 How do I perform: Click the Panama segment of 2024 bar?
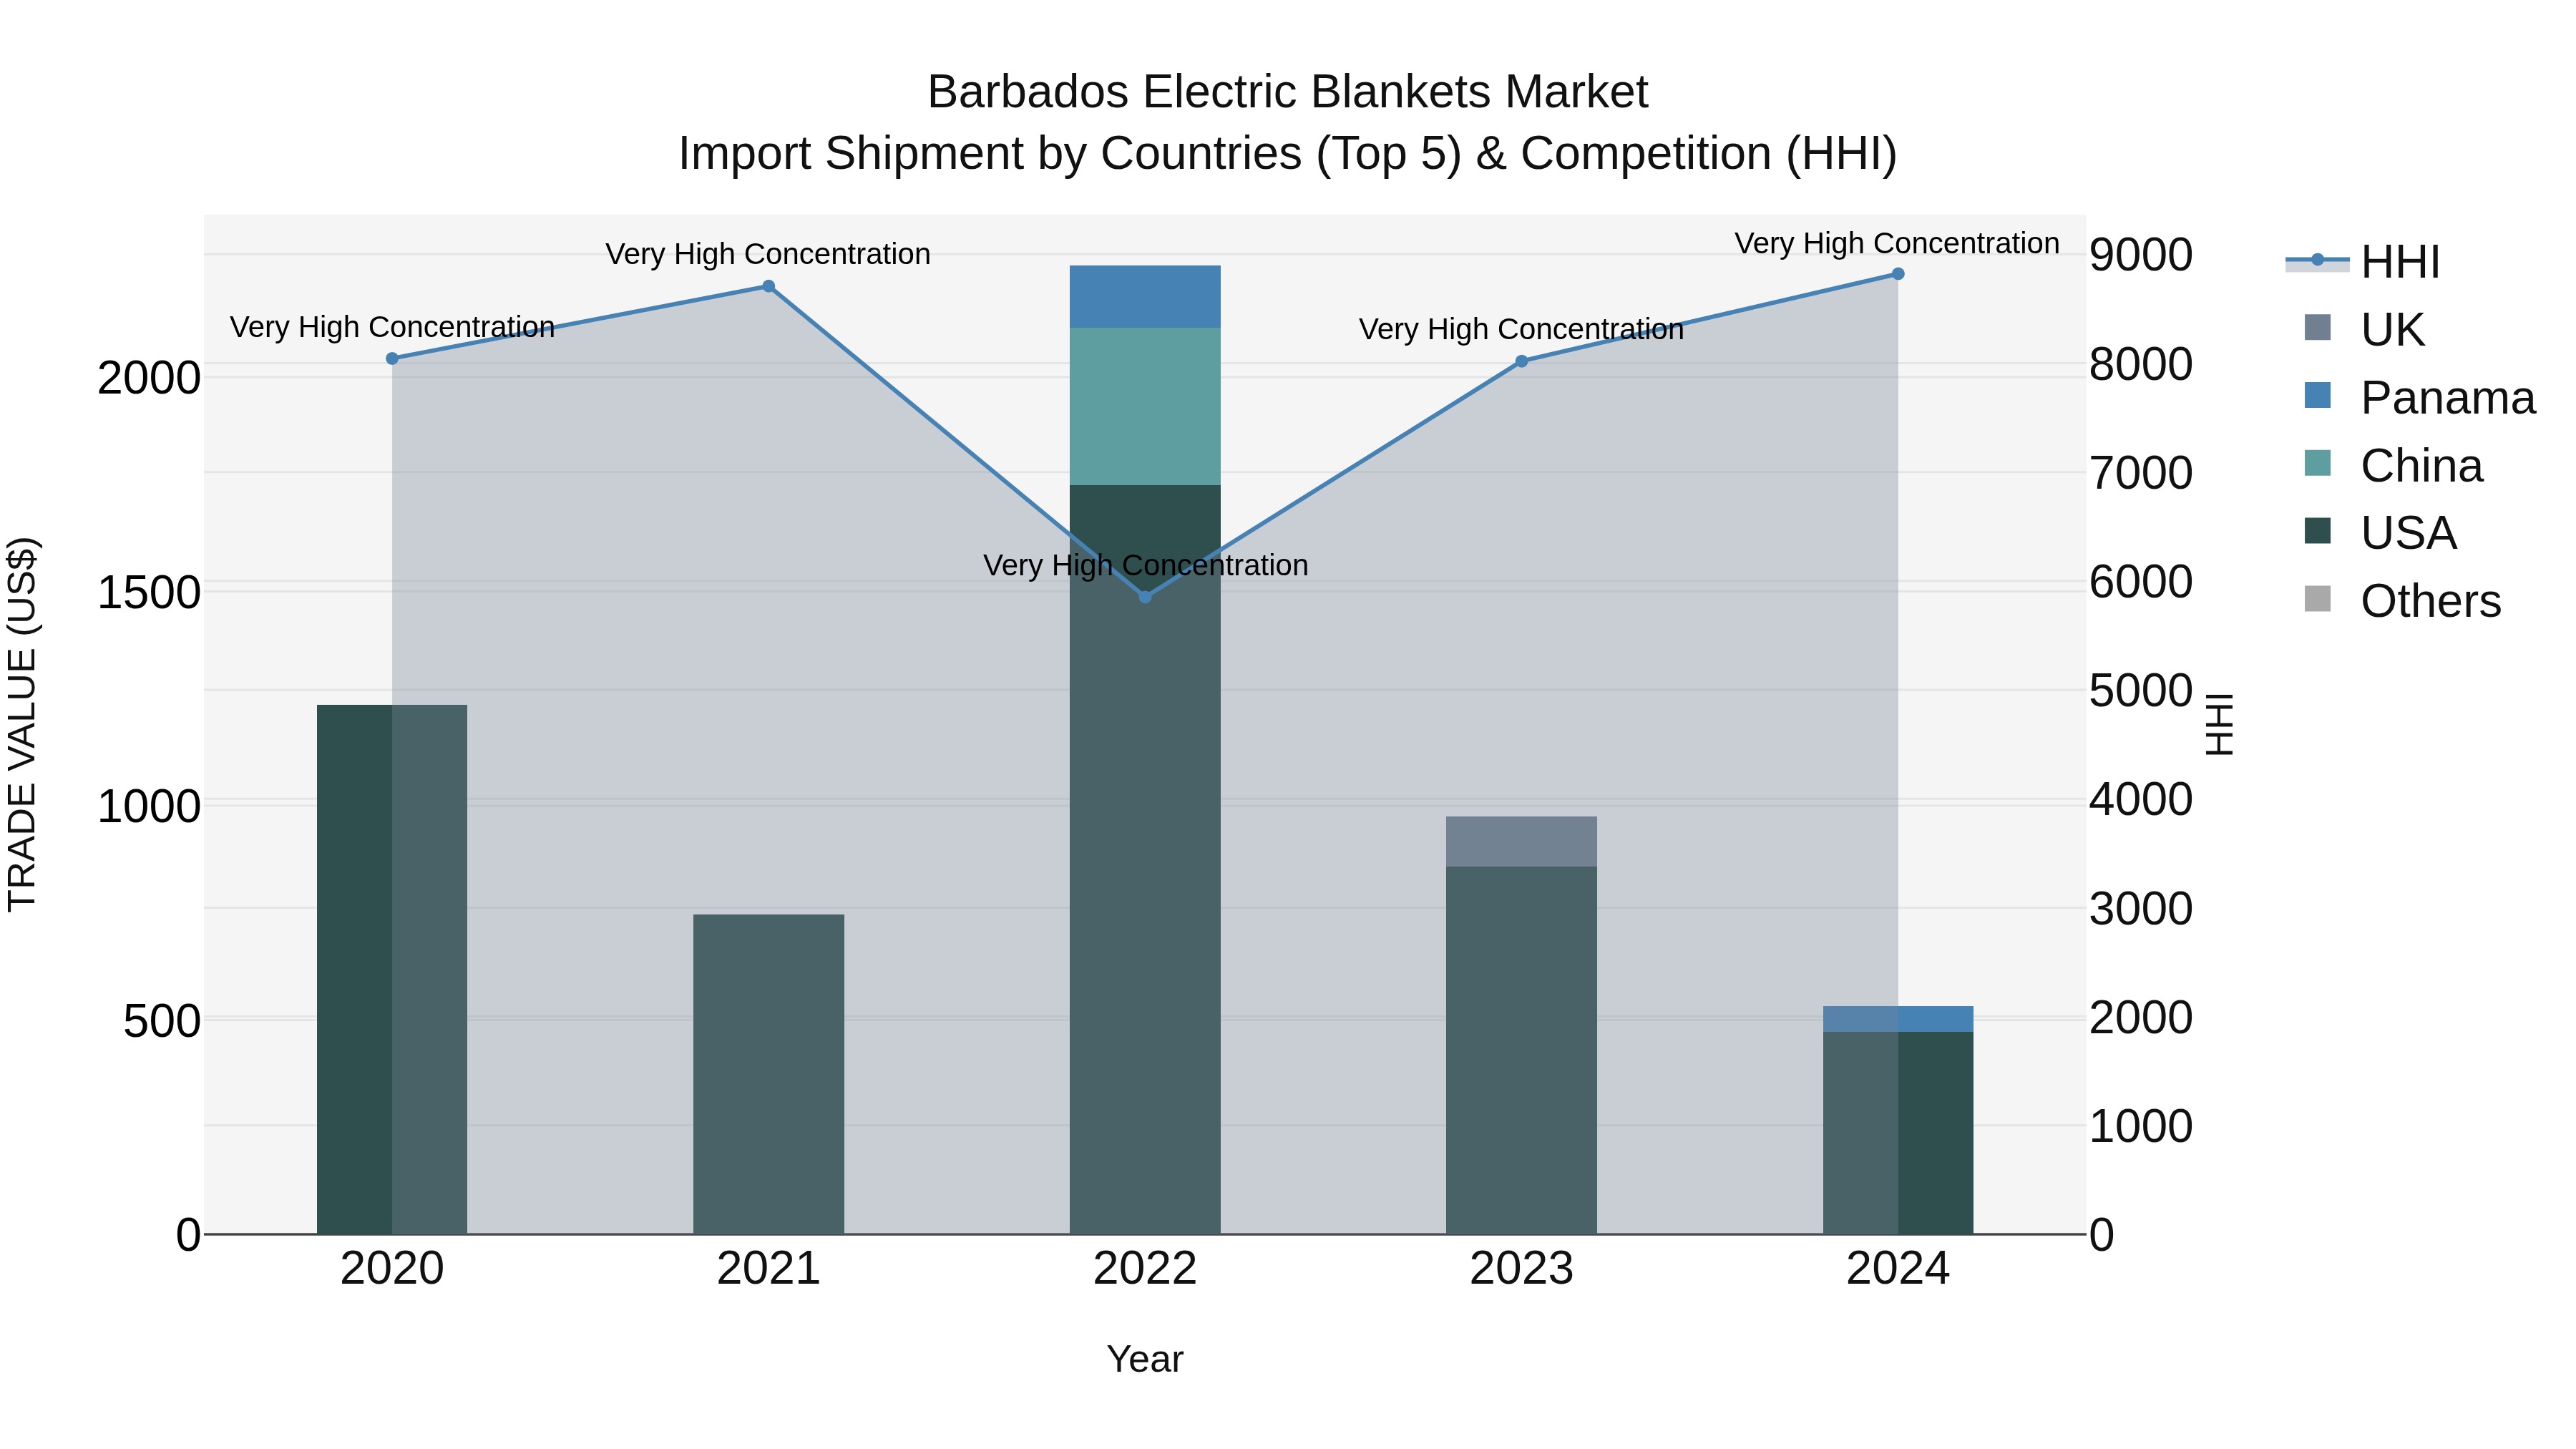tap(1898, 1019)
